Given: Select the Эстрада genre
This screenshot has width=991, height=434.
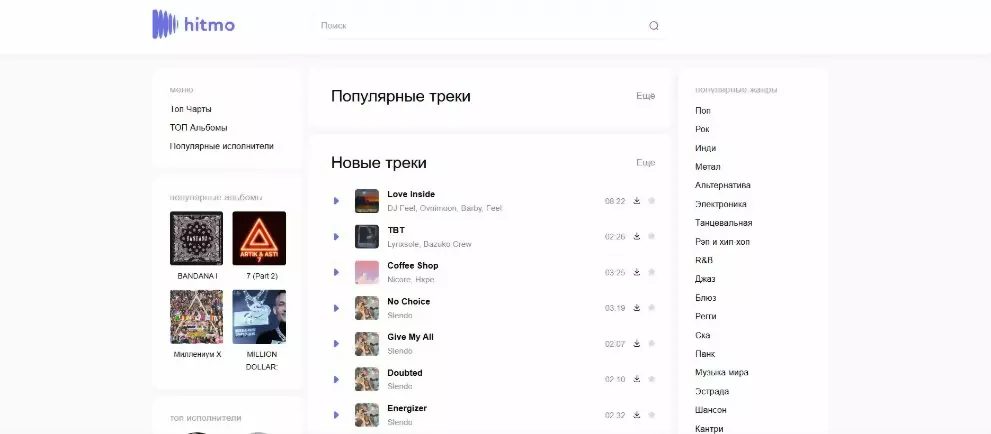Looking at the screenshot, I should (712, 391).
